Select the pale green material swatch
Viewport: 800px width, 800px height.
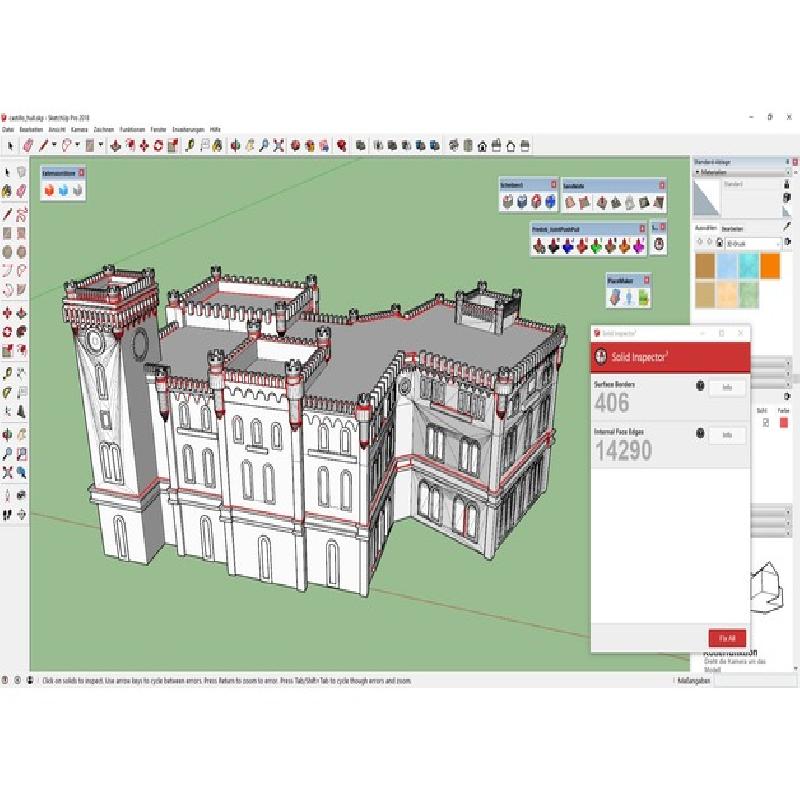(748, 294)
